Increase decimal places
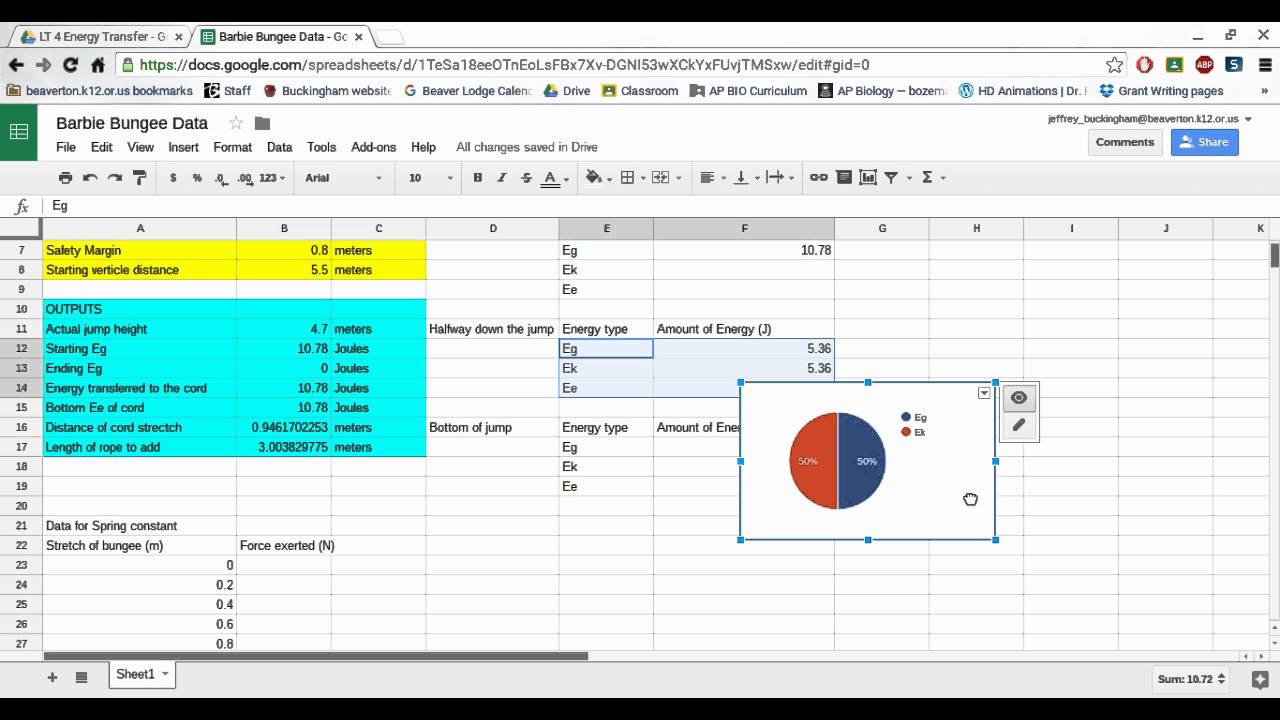 coord(245,178)
